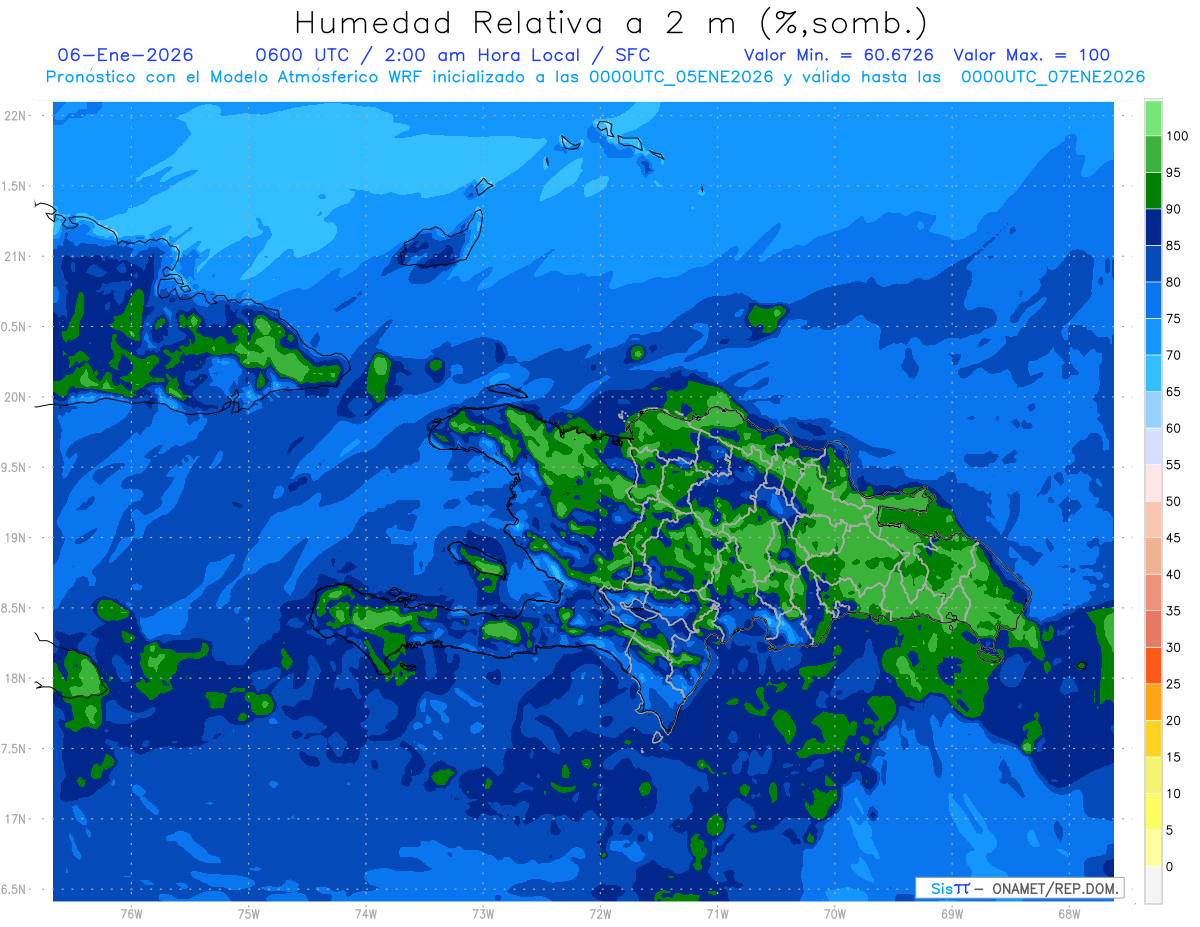The image size is (1200, 927).
Task: Click the legend value '20'
Action: coord(1174,720)
